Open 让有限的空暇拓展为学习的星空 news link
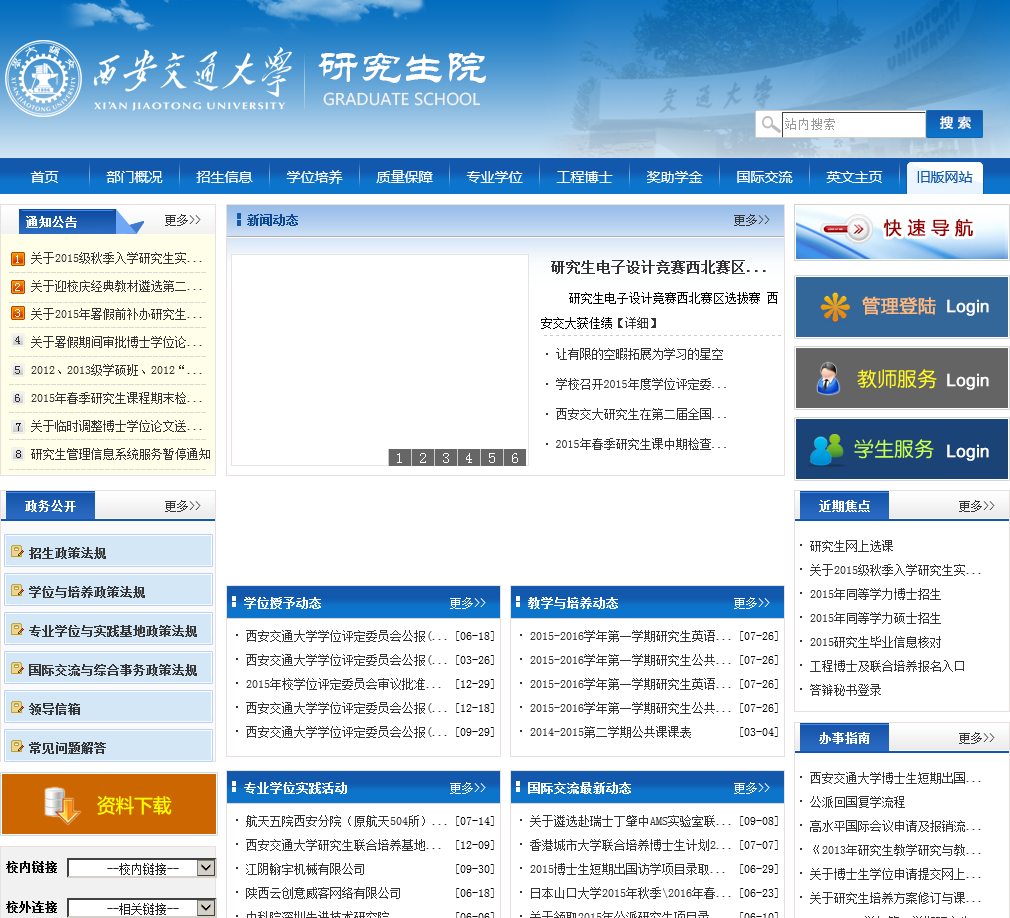1010x918 pixels. coord(640,354)
